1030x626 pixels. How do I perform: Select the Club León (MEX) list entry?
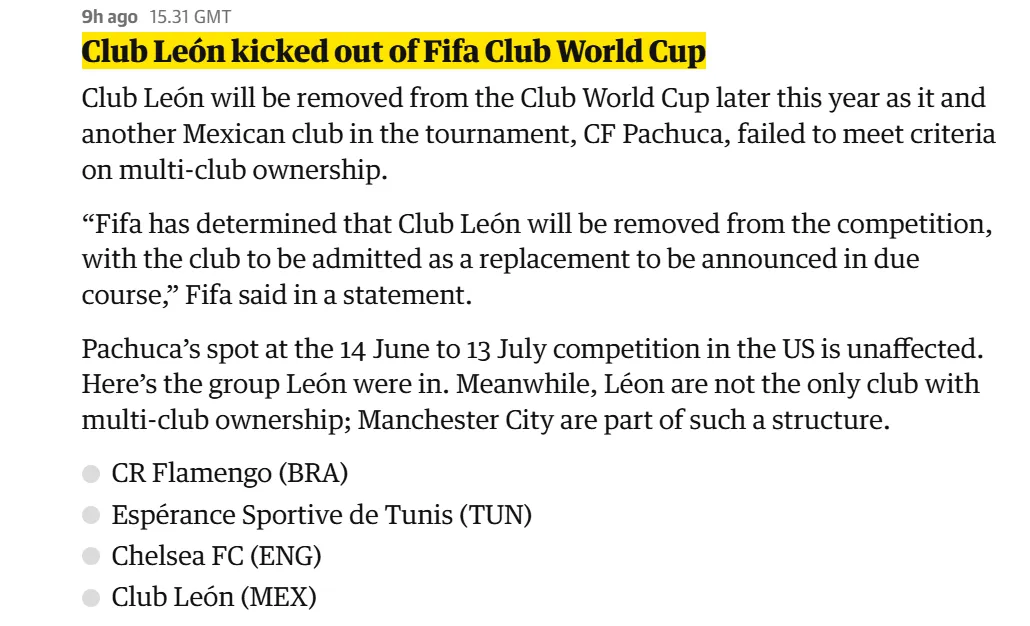click(214, 599)
